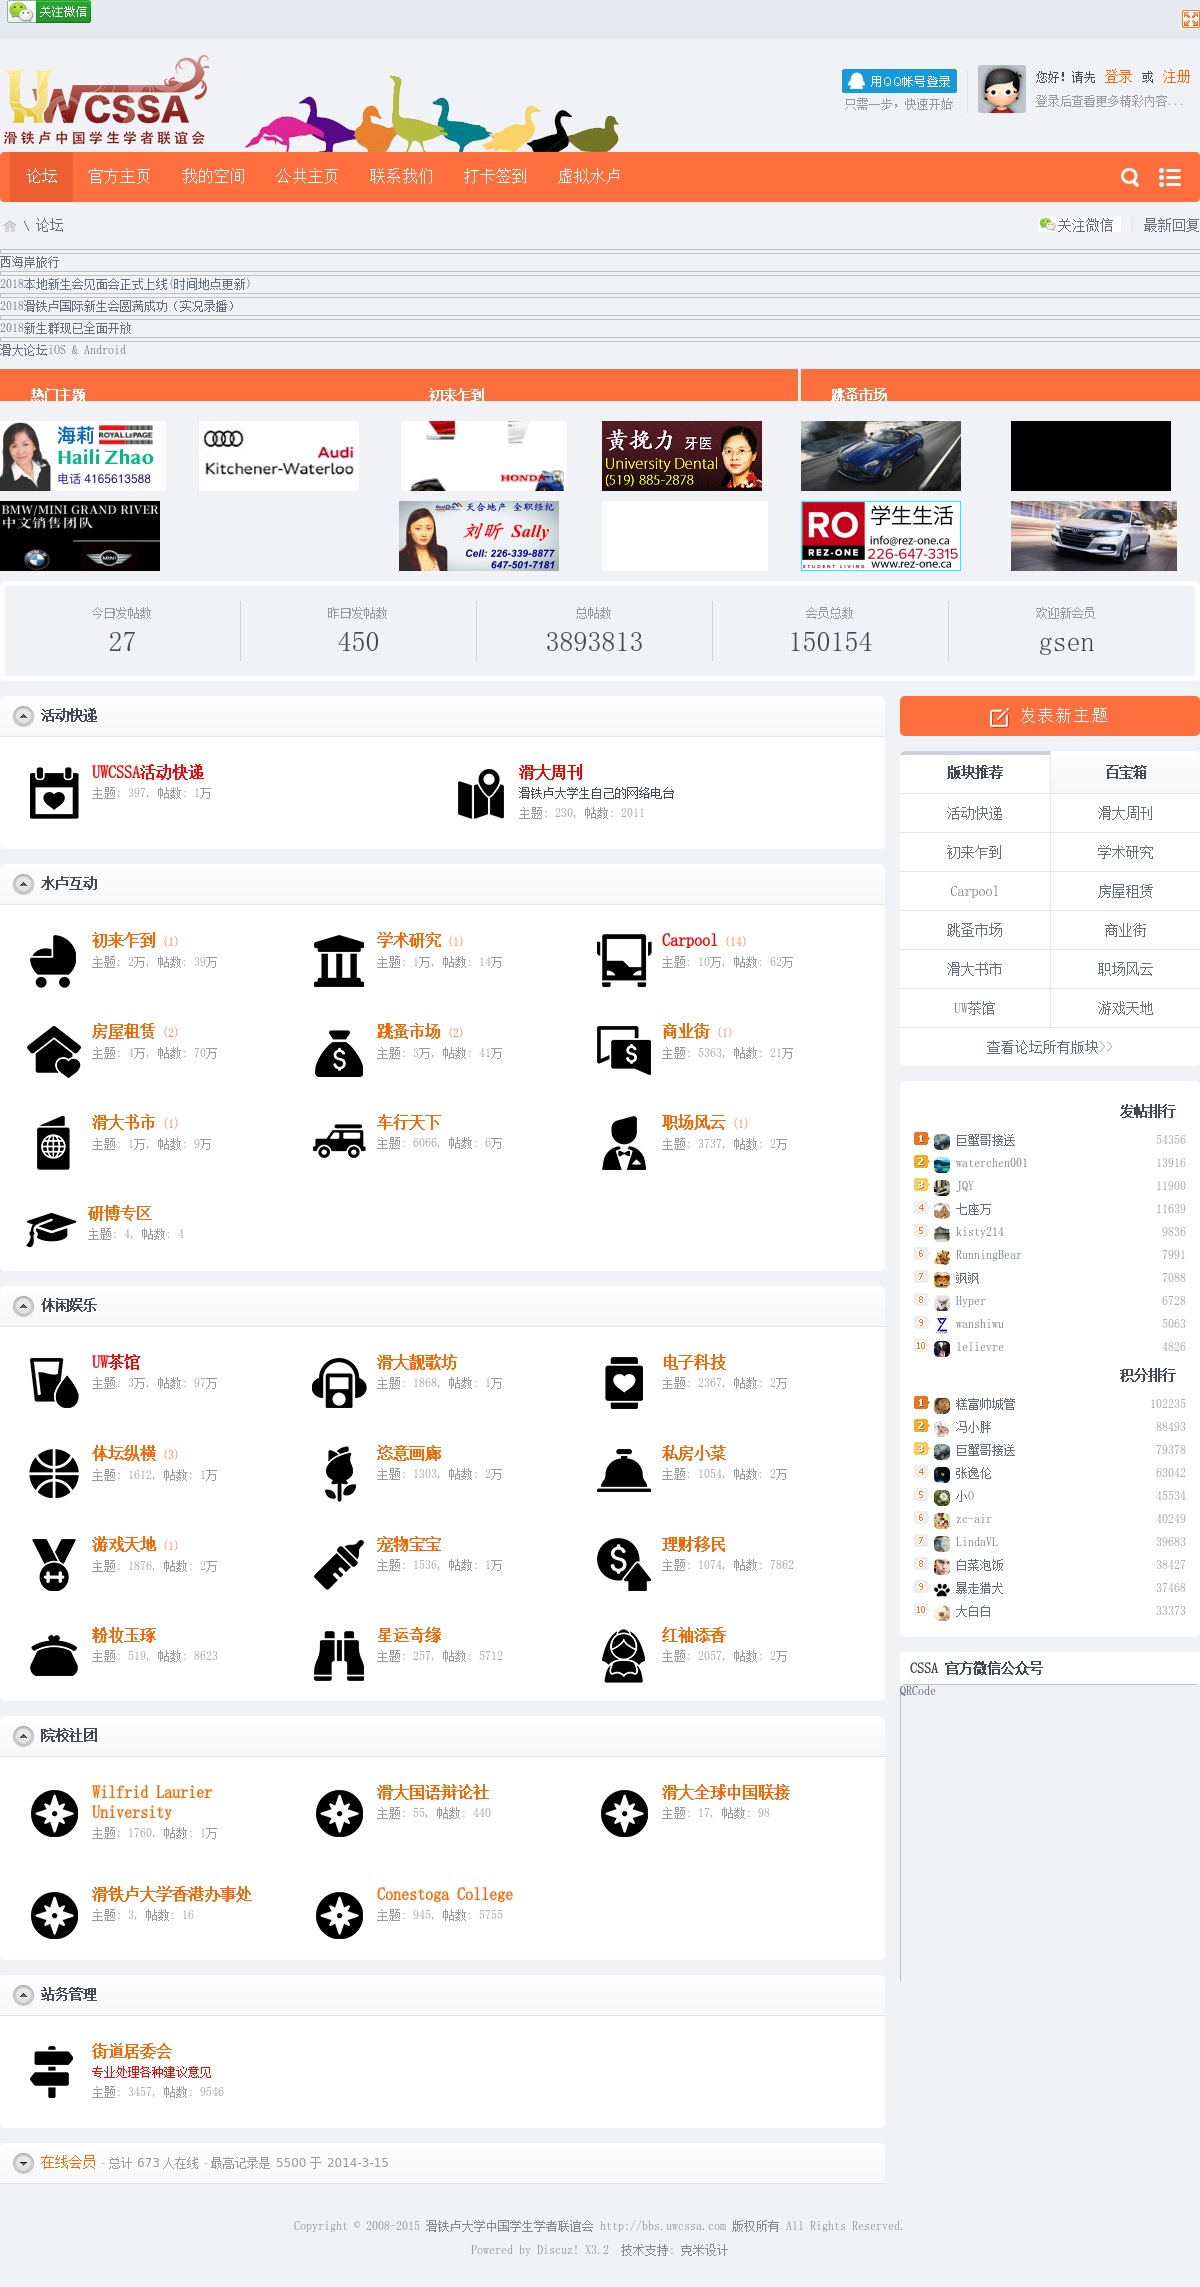Click the globe passport icon for 滑大书市

(53, 1143)
